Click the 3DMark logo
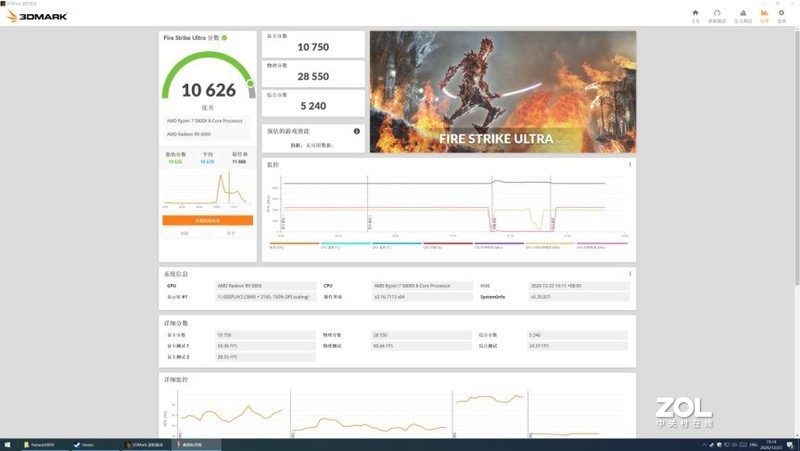This screenshot has width=800, height=451. [37, 16]
